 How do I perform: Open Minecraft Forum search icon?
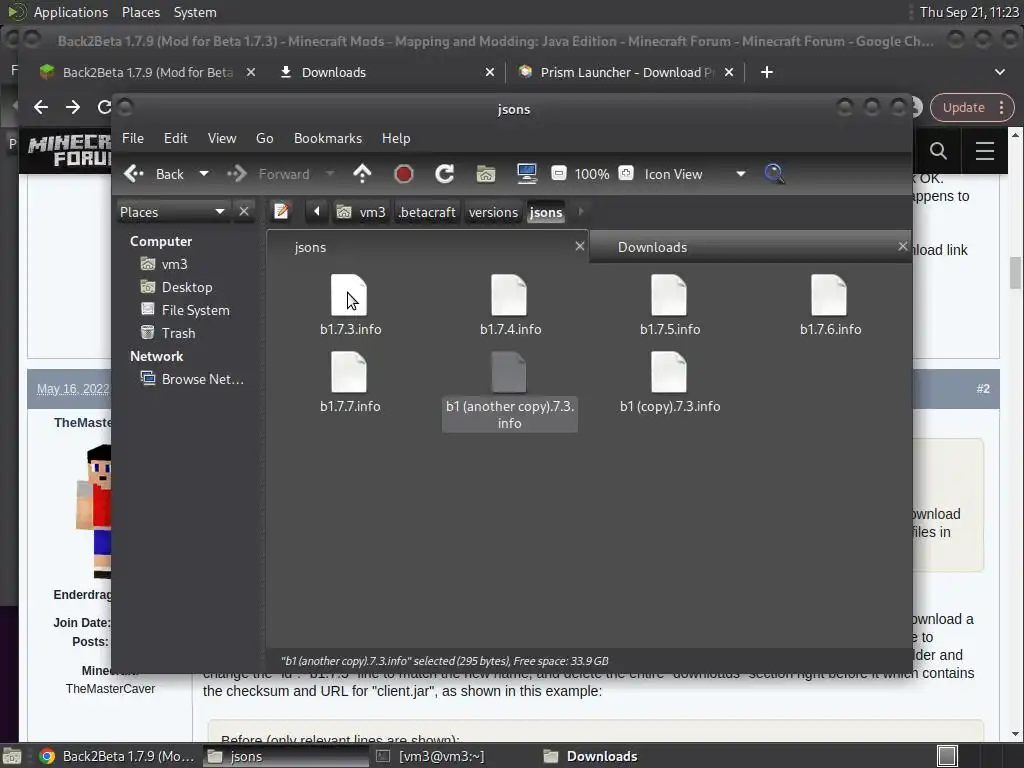(x=938, y=151)
